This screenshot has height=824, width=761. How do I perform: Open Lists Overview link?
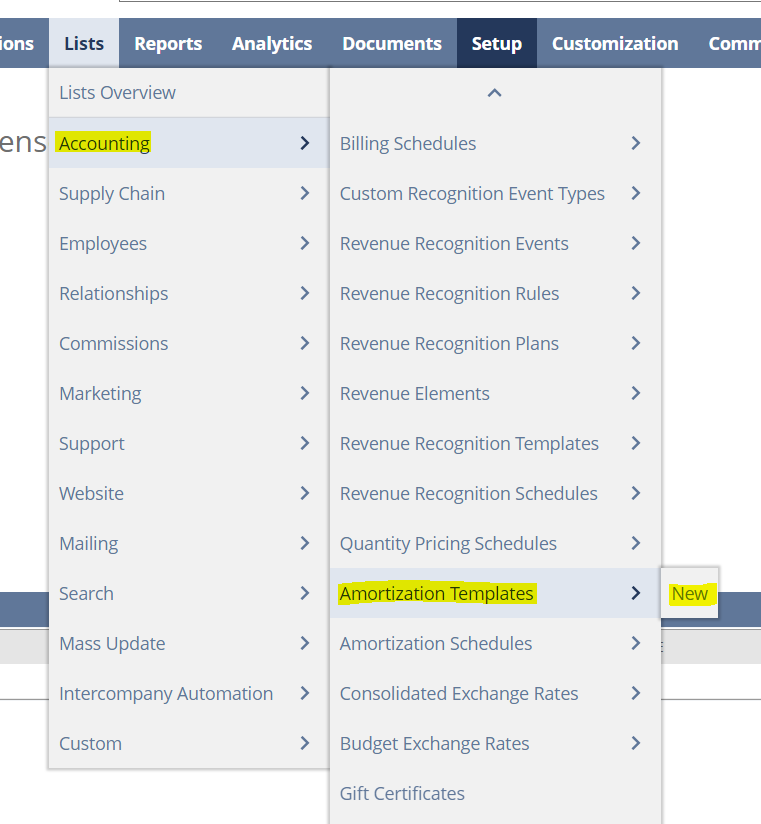tap(117, 93)
